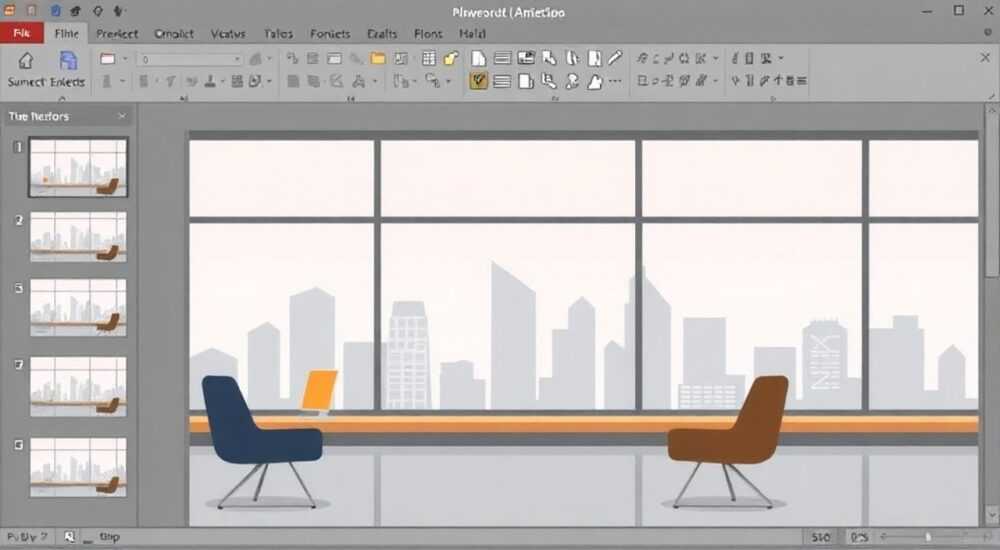Switch to the Onolict tab
This screenshot has width=1000, height=550.
(173, 34)
